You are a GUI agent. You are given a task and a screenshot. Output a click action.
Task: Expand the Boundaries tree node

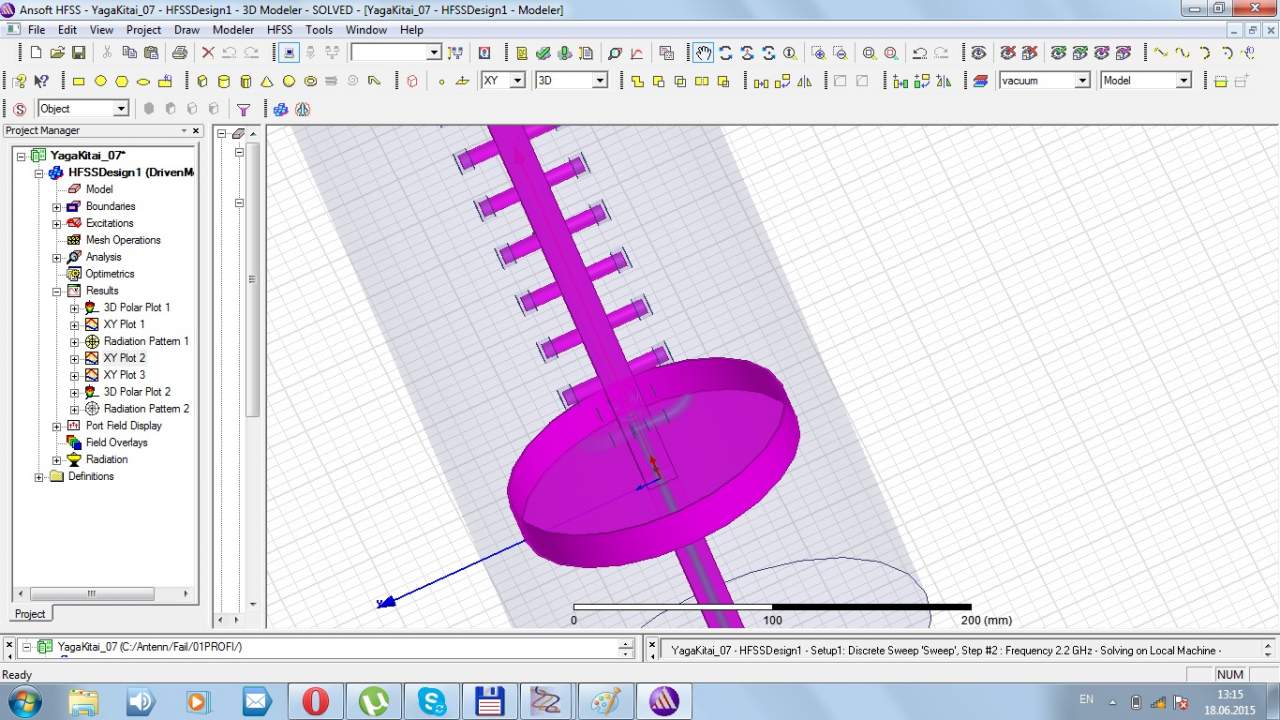57,207
